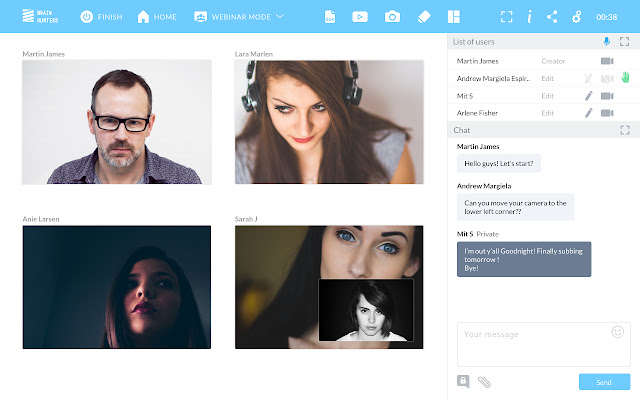Viewport: 640px width, 400px height.
Task: Select the eraser tool in top toolbar
Action: pyautogui.click(x=422, y=17)
